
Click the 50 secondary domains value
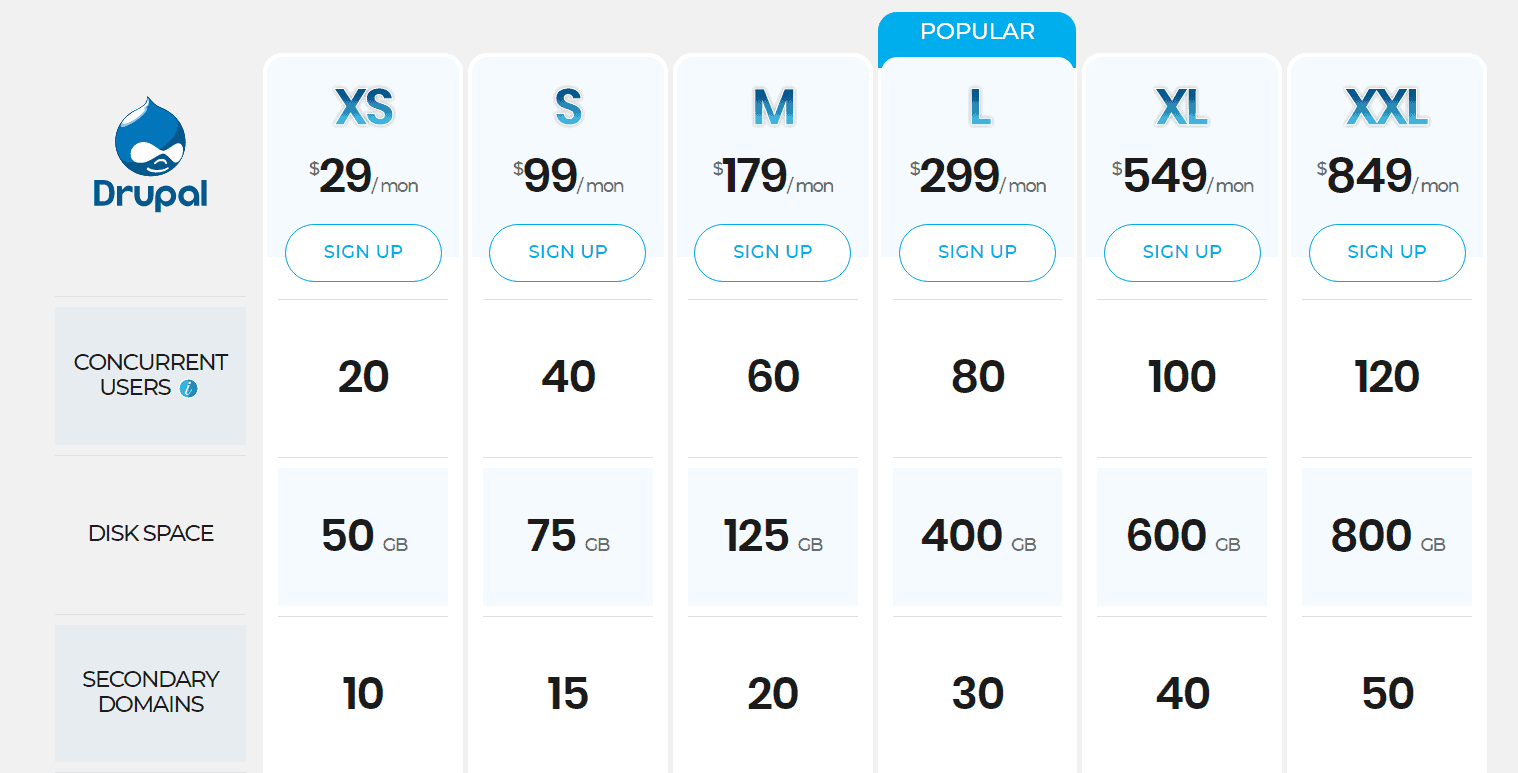click(1387, 694)
